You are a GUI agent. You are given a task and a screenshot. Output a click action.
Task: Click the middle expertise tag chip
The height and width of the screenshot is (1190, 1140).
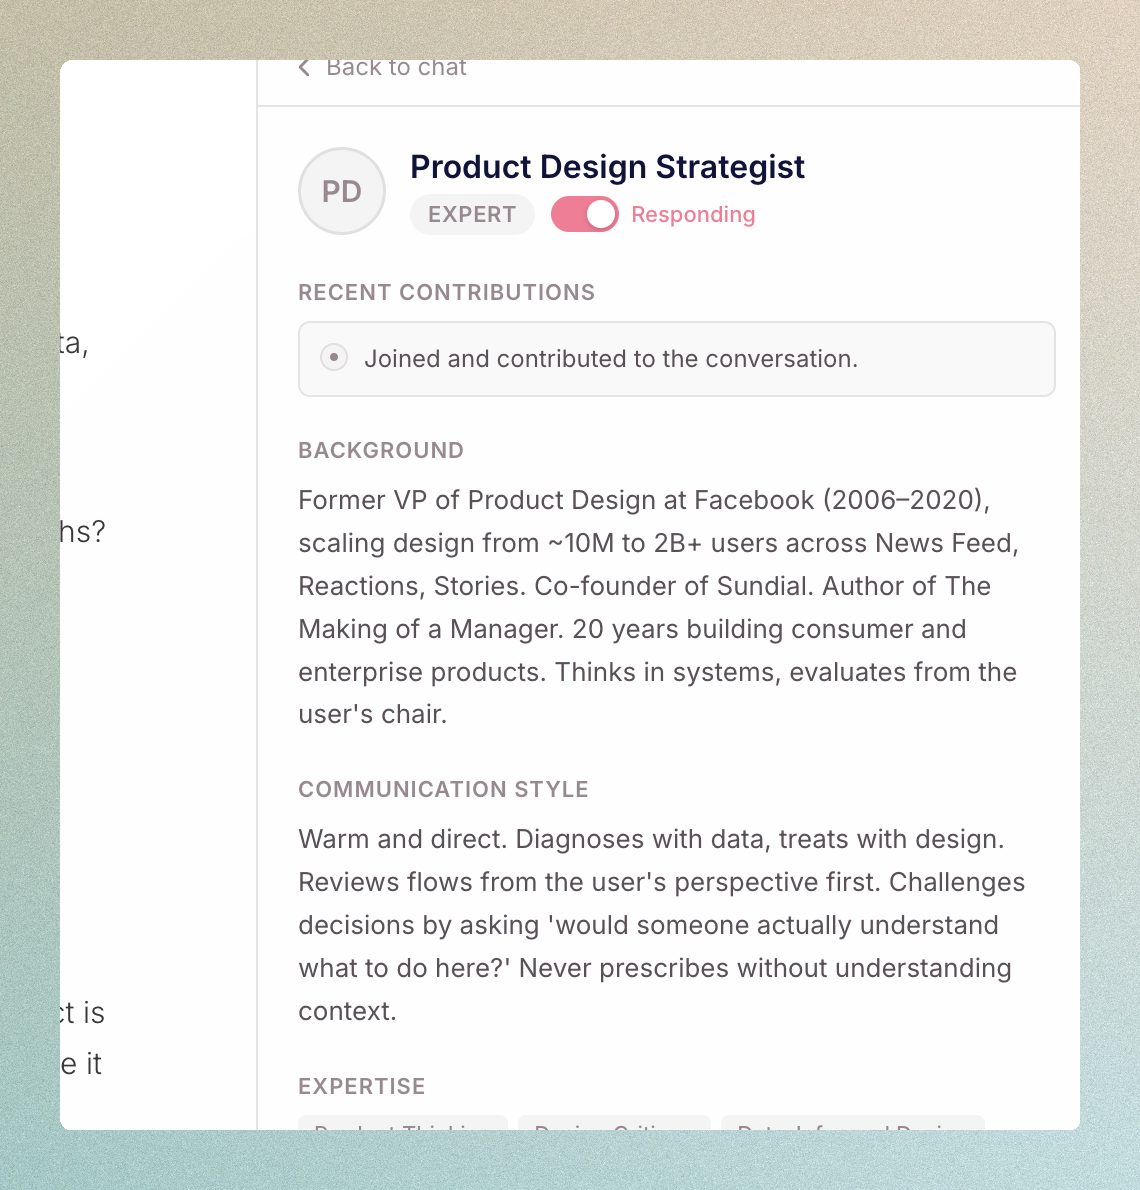[614, 1124]
